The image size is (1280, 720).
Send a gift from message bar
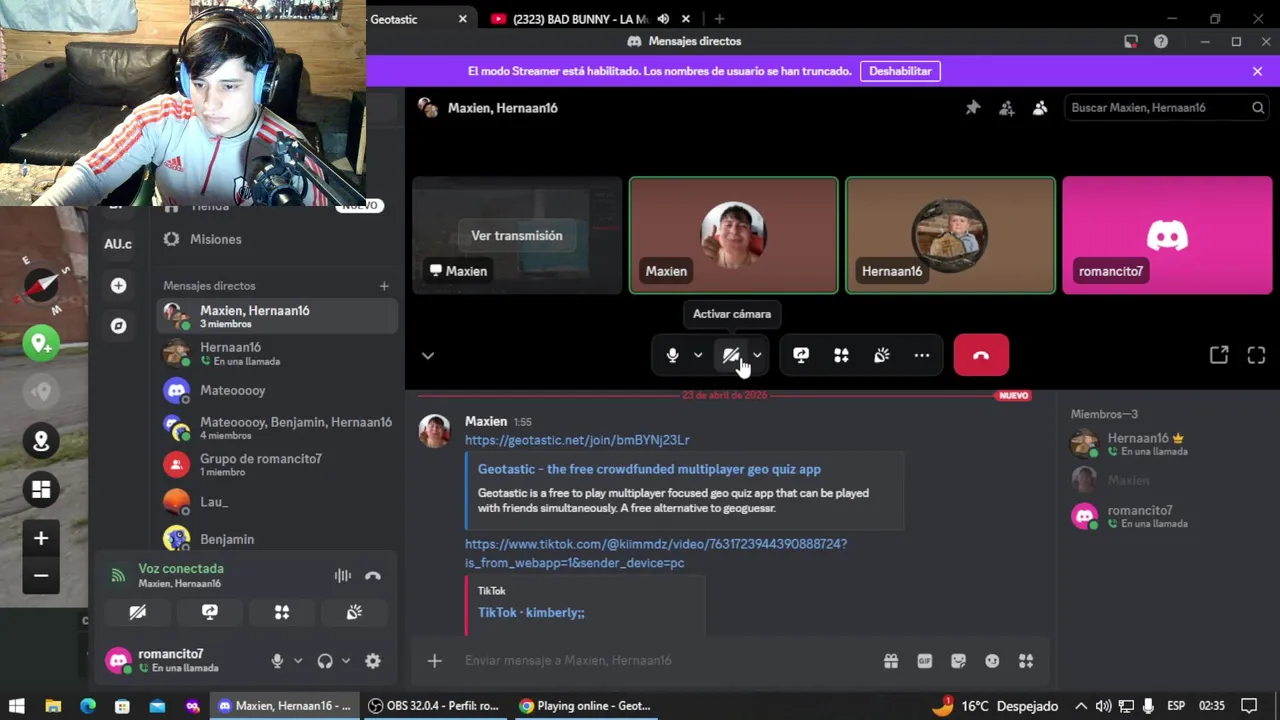891,661
